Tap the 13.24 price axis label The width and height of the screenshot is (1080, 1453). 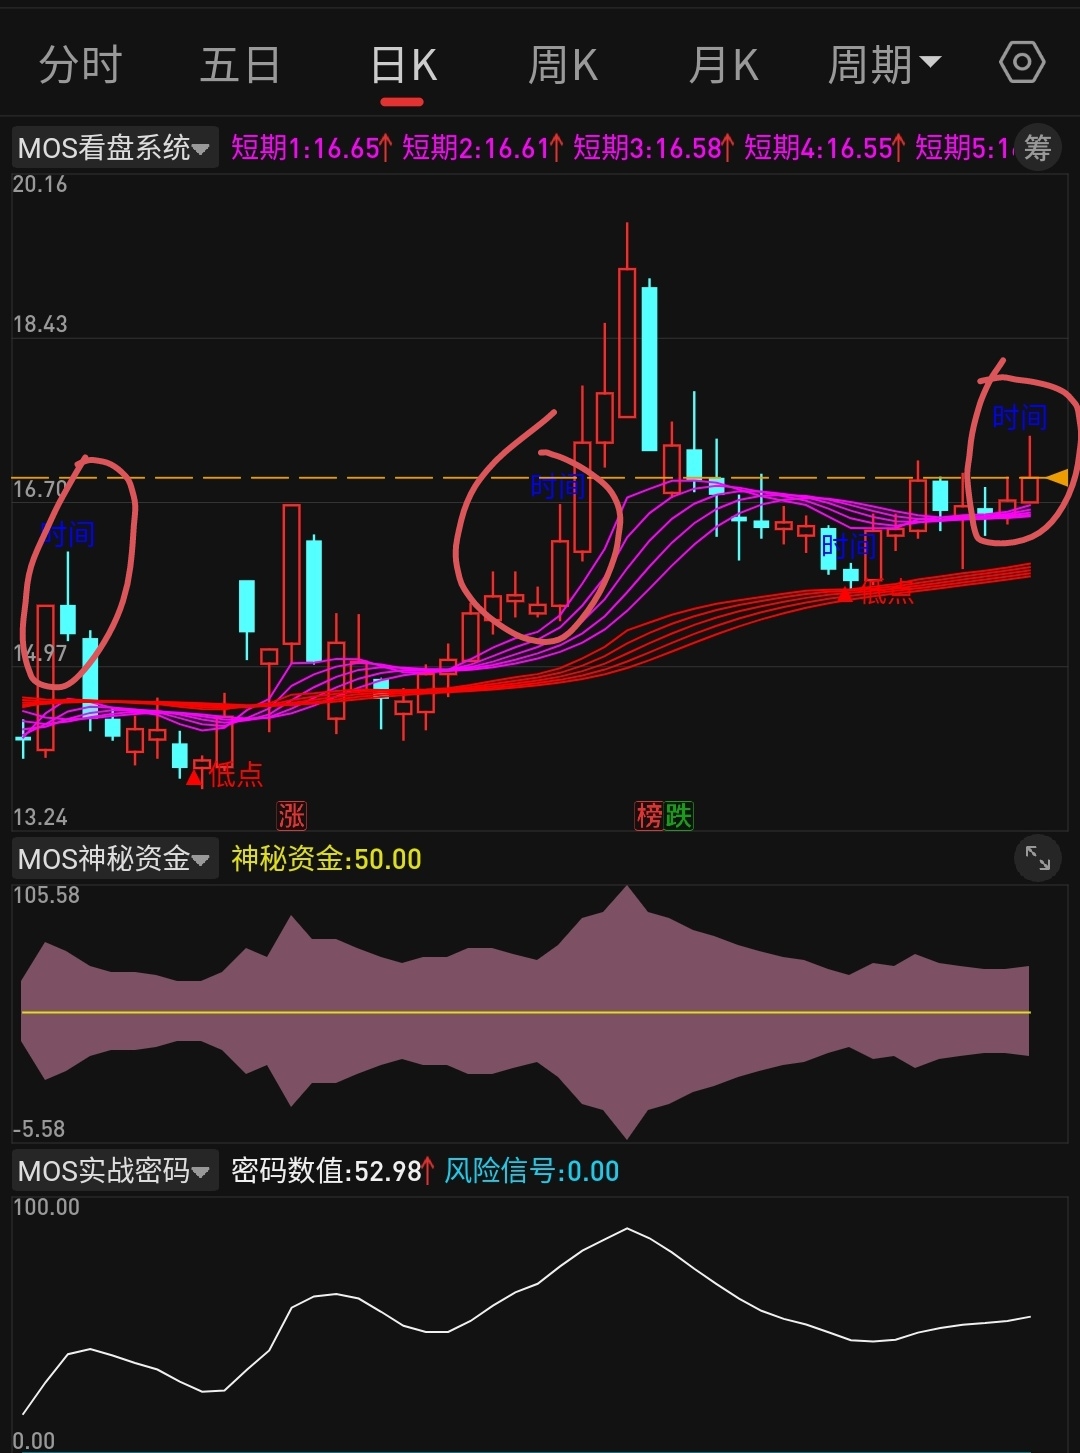point(40,817)
